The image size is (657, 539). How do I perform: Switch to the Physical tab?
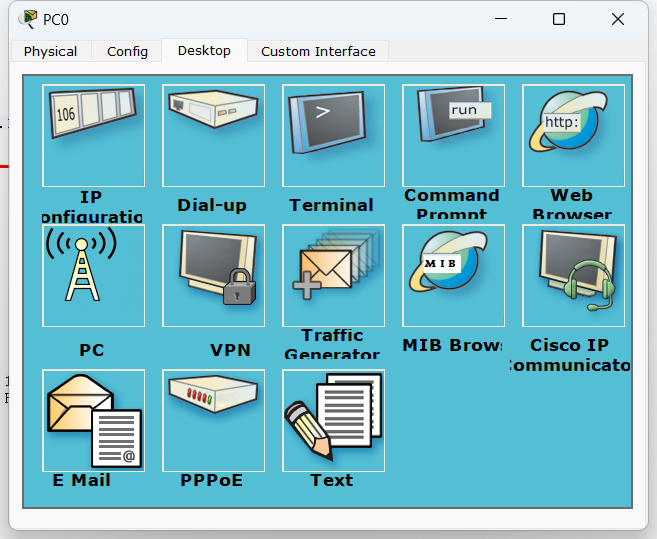50,51
